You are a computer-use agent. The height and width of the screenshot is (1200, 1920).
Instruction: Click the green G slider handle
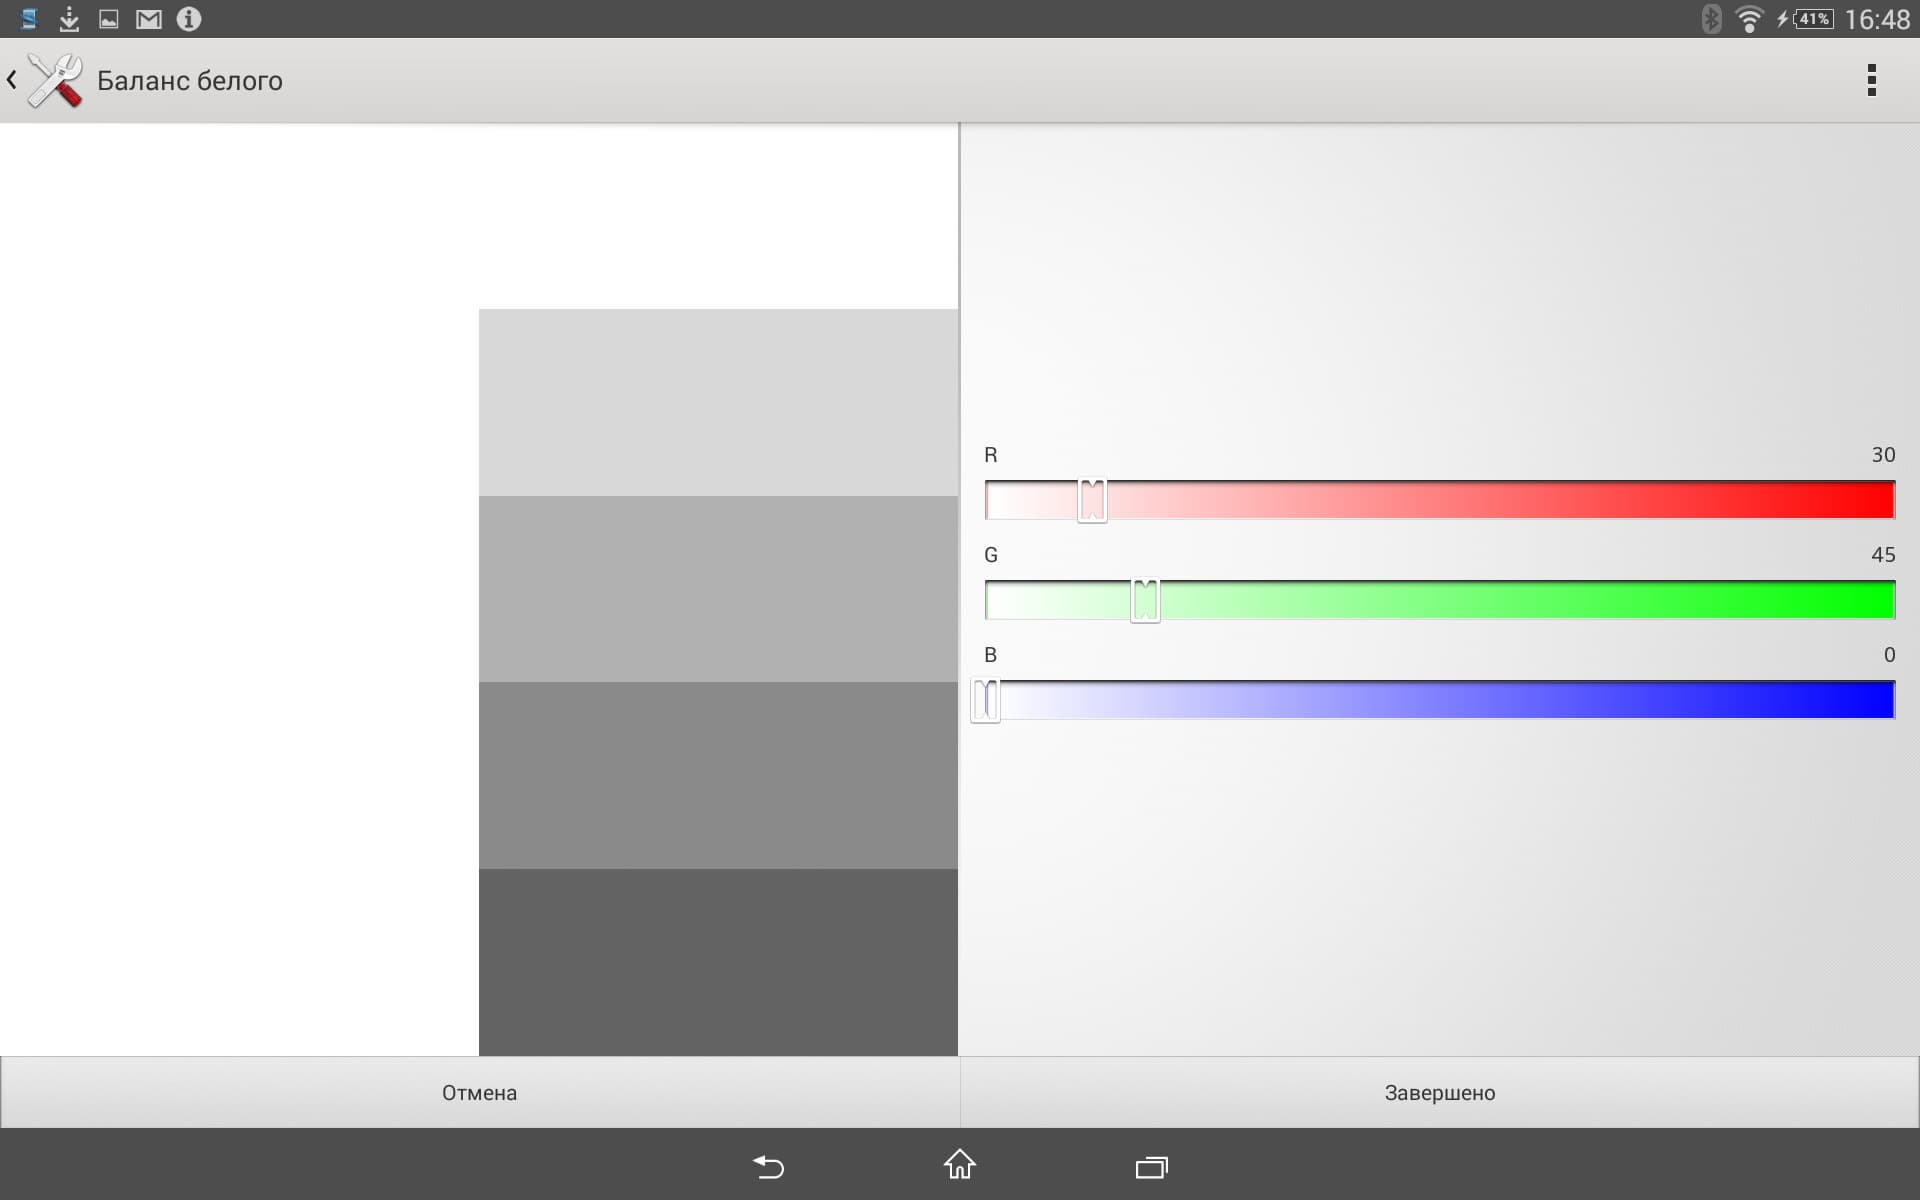pos(1145,600)
